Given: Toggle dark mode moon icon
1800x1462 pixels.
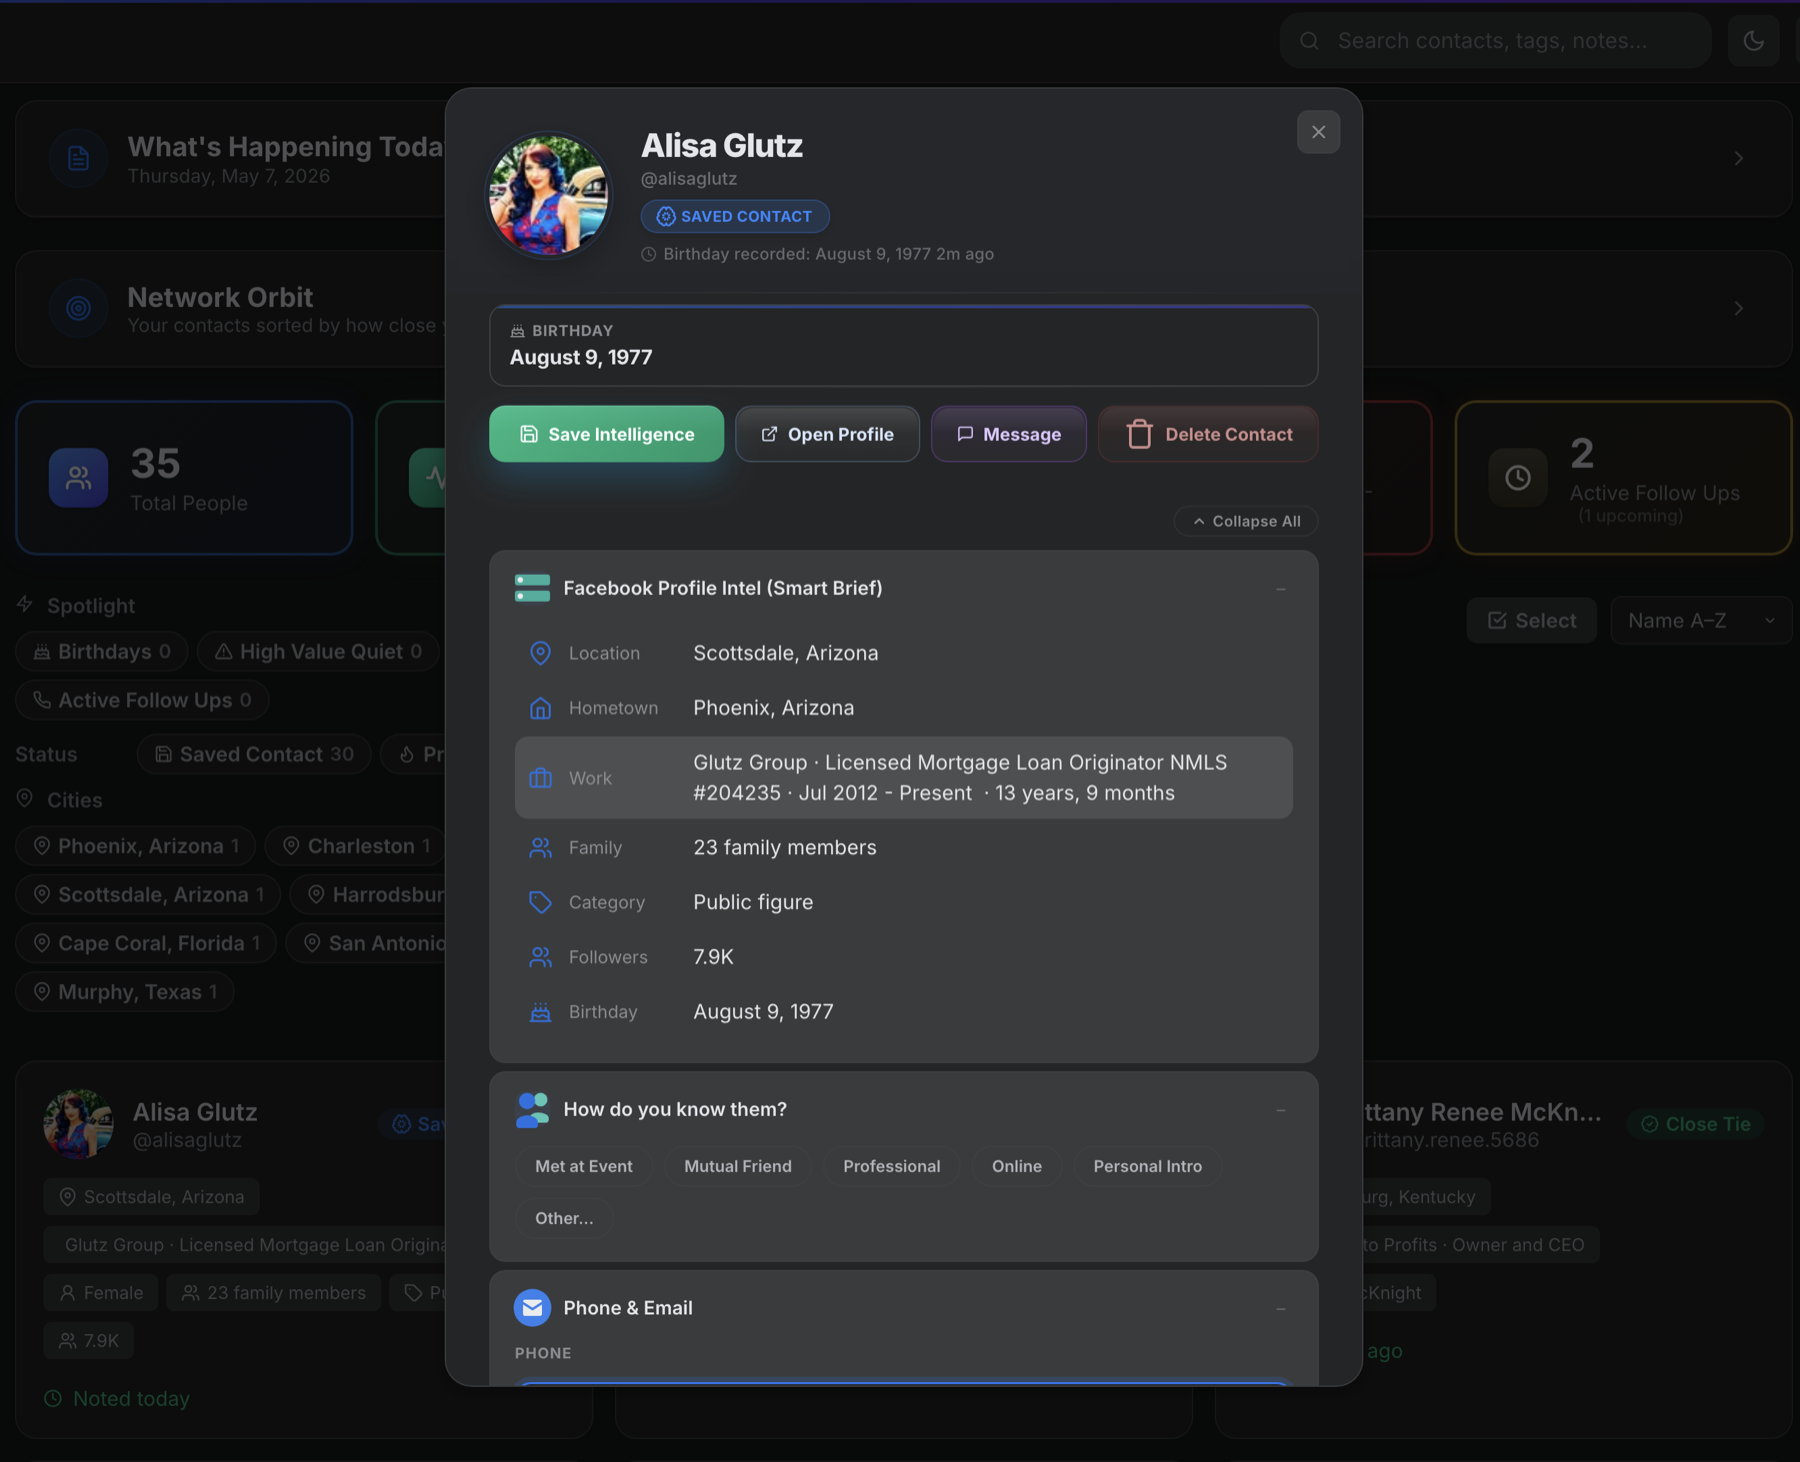Looking at the screenshot, I should click(x=1753, y=40).
